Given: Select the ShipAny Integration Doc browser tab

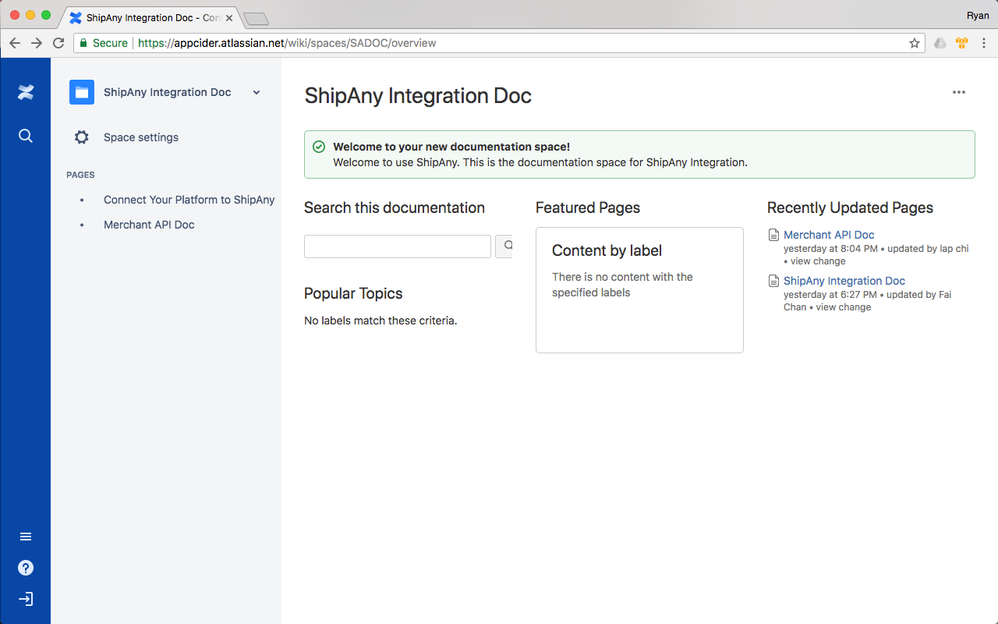Looking at the screenshot, I should coord(150,18).
